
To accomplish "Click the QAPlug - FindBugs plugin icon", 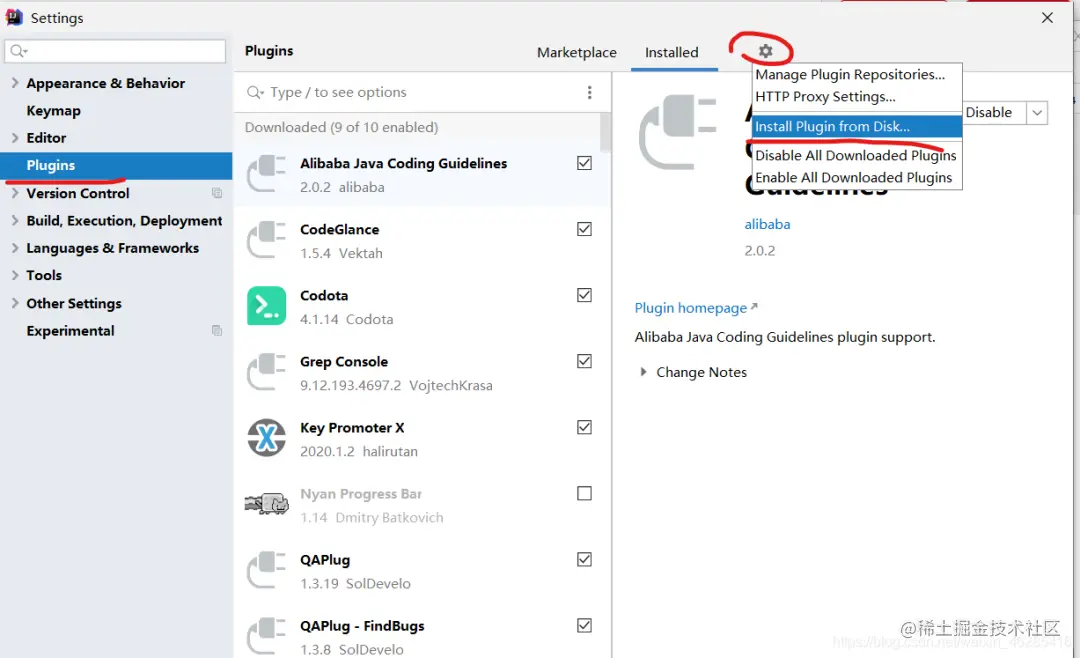I will tap(267, 637).
